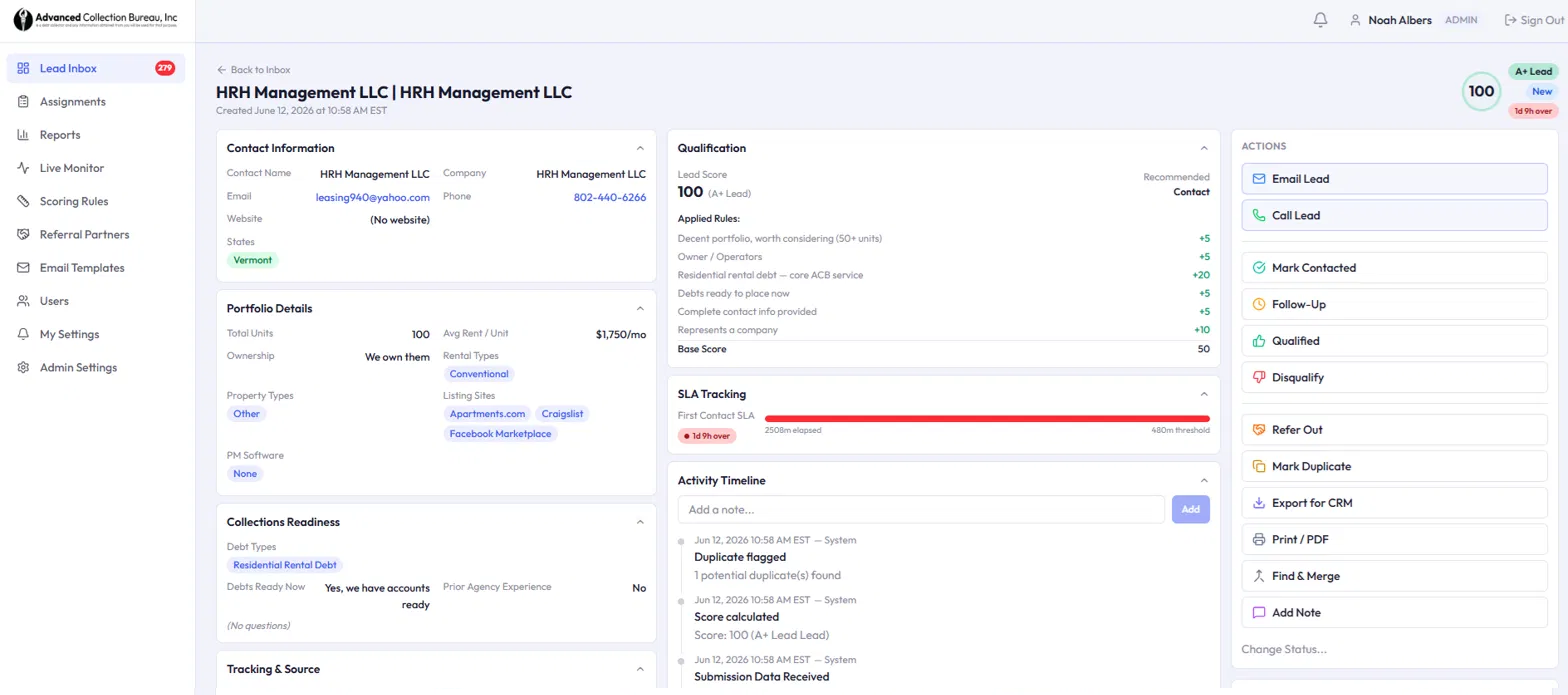Click the Lead Inbox grid icon
This screenshot has height=695, width=1568.
23,69
